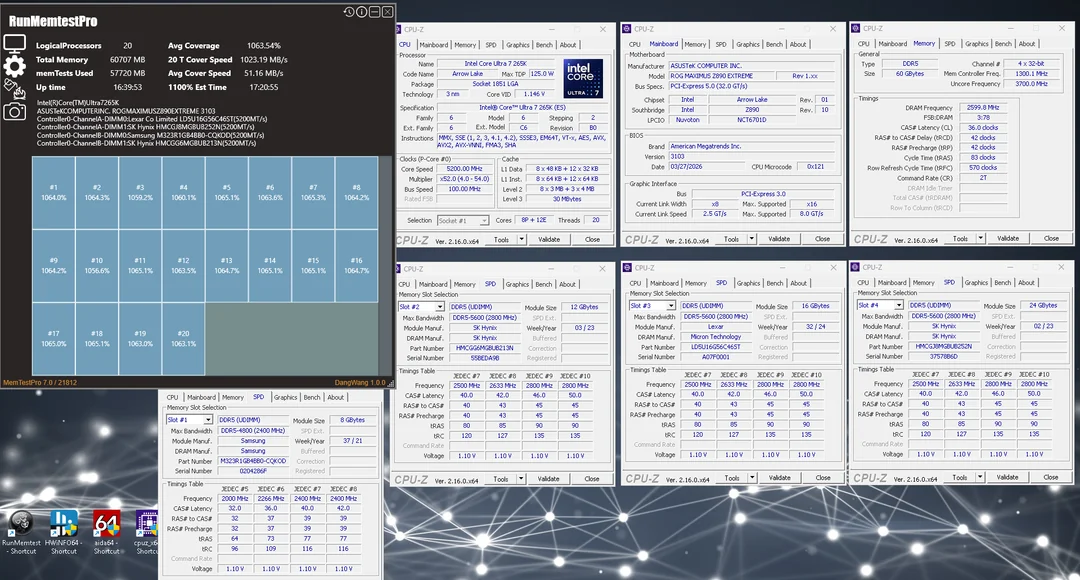Open the Slot #1 memory slot dropdown
The image size is (1080, 580).
[x=188, y=420]
